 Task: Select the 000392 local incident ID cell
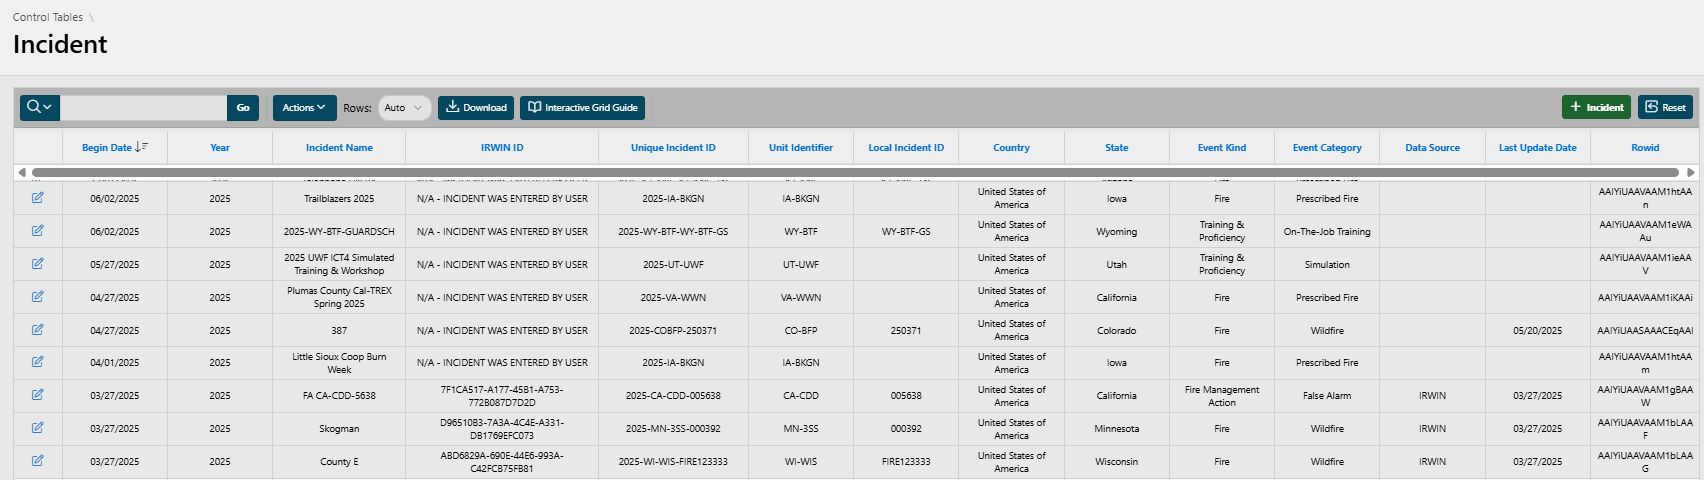[906, 428]
